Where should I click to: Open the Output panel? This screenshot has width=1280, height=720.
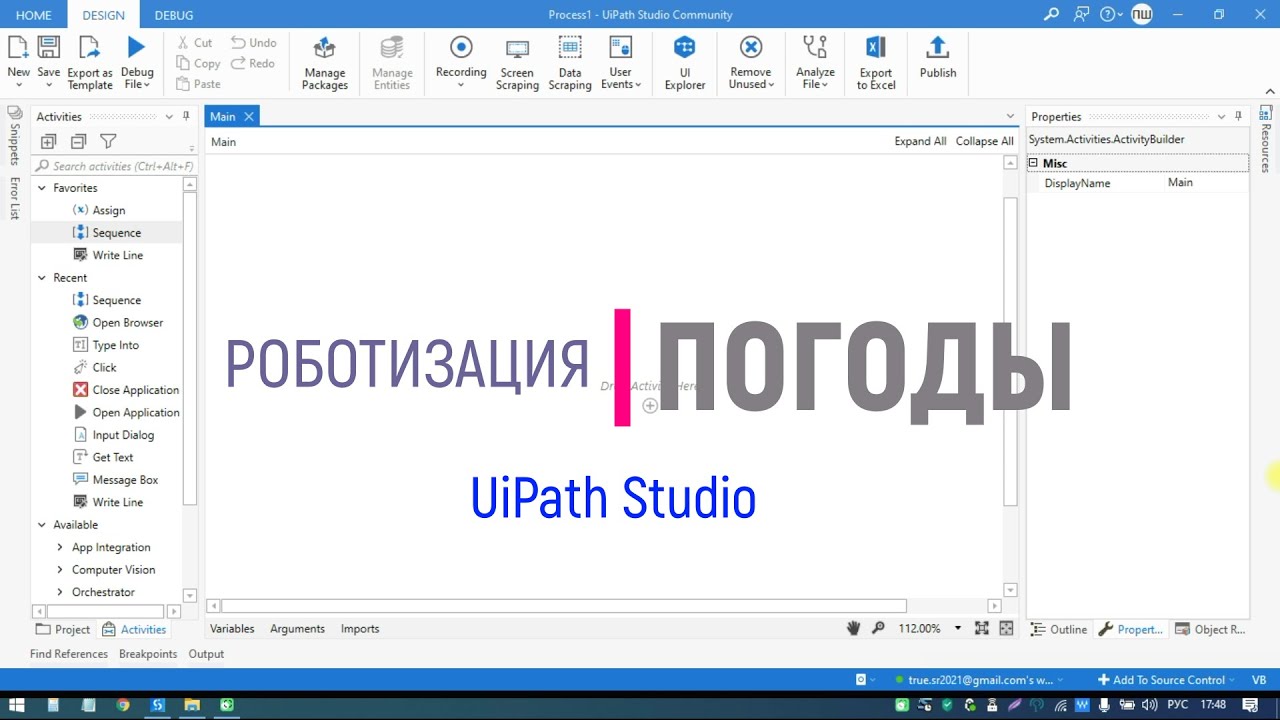click(x=206, y=654)
